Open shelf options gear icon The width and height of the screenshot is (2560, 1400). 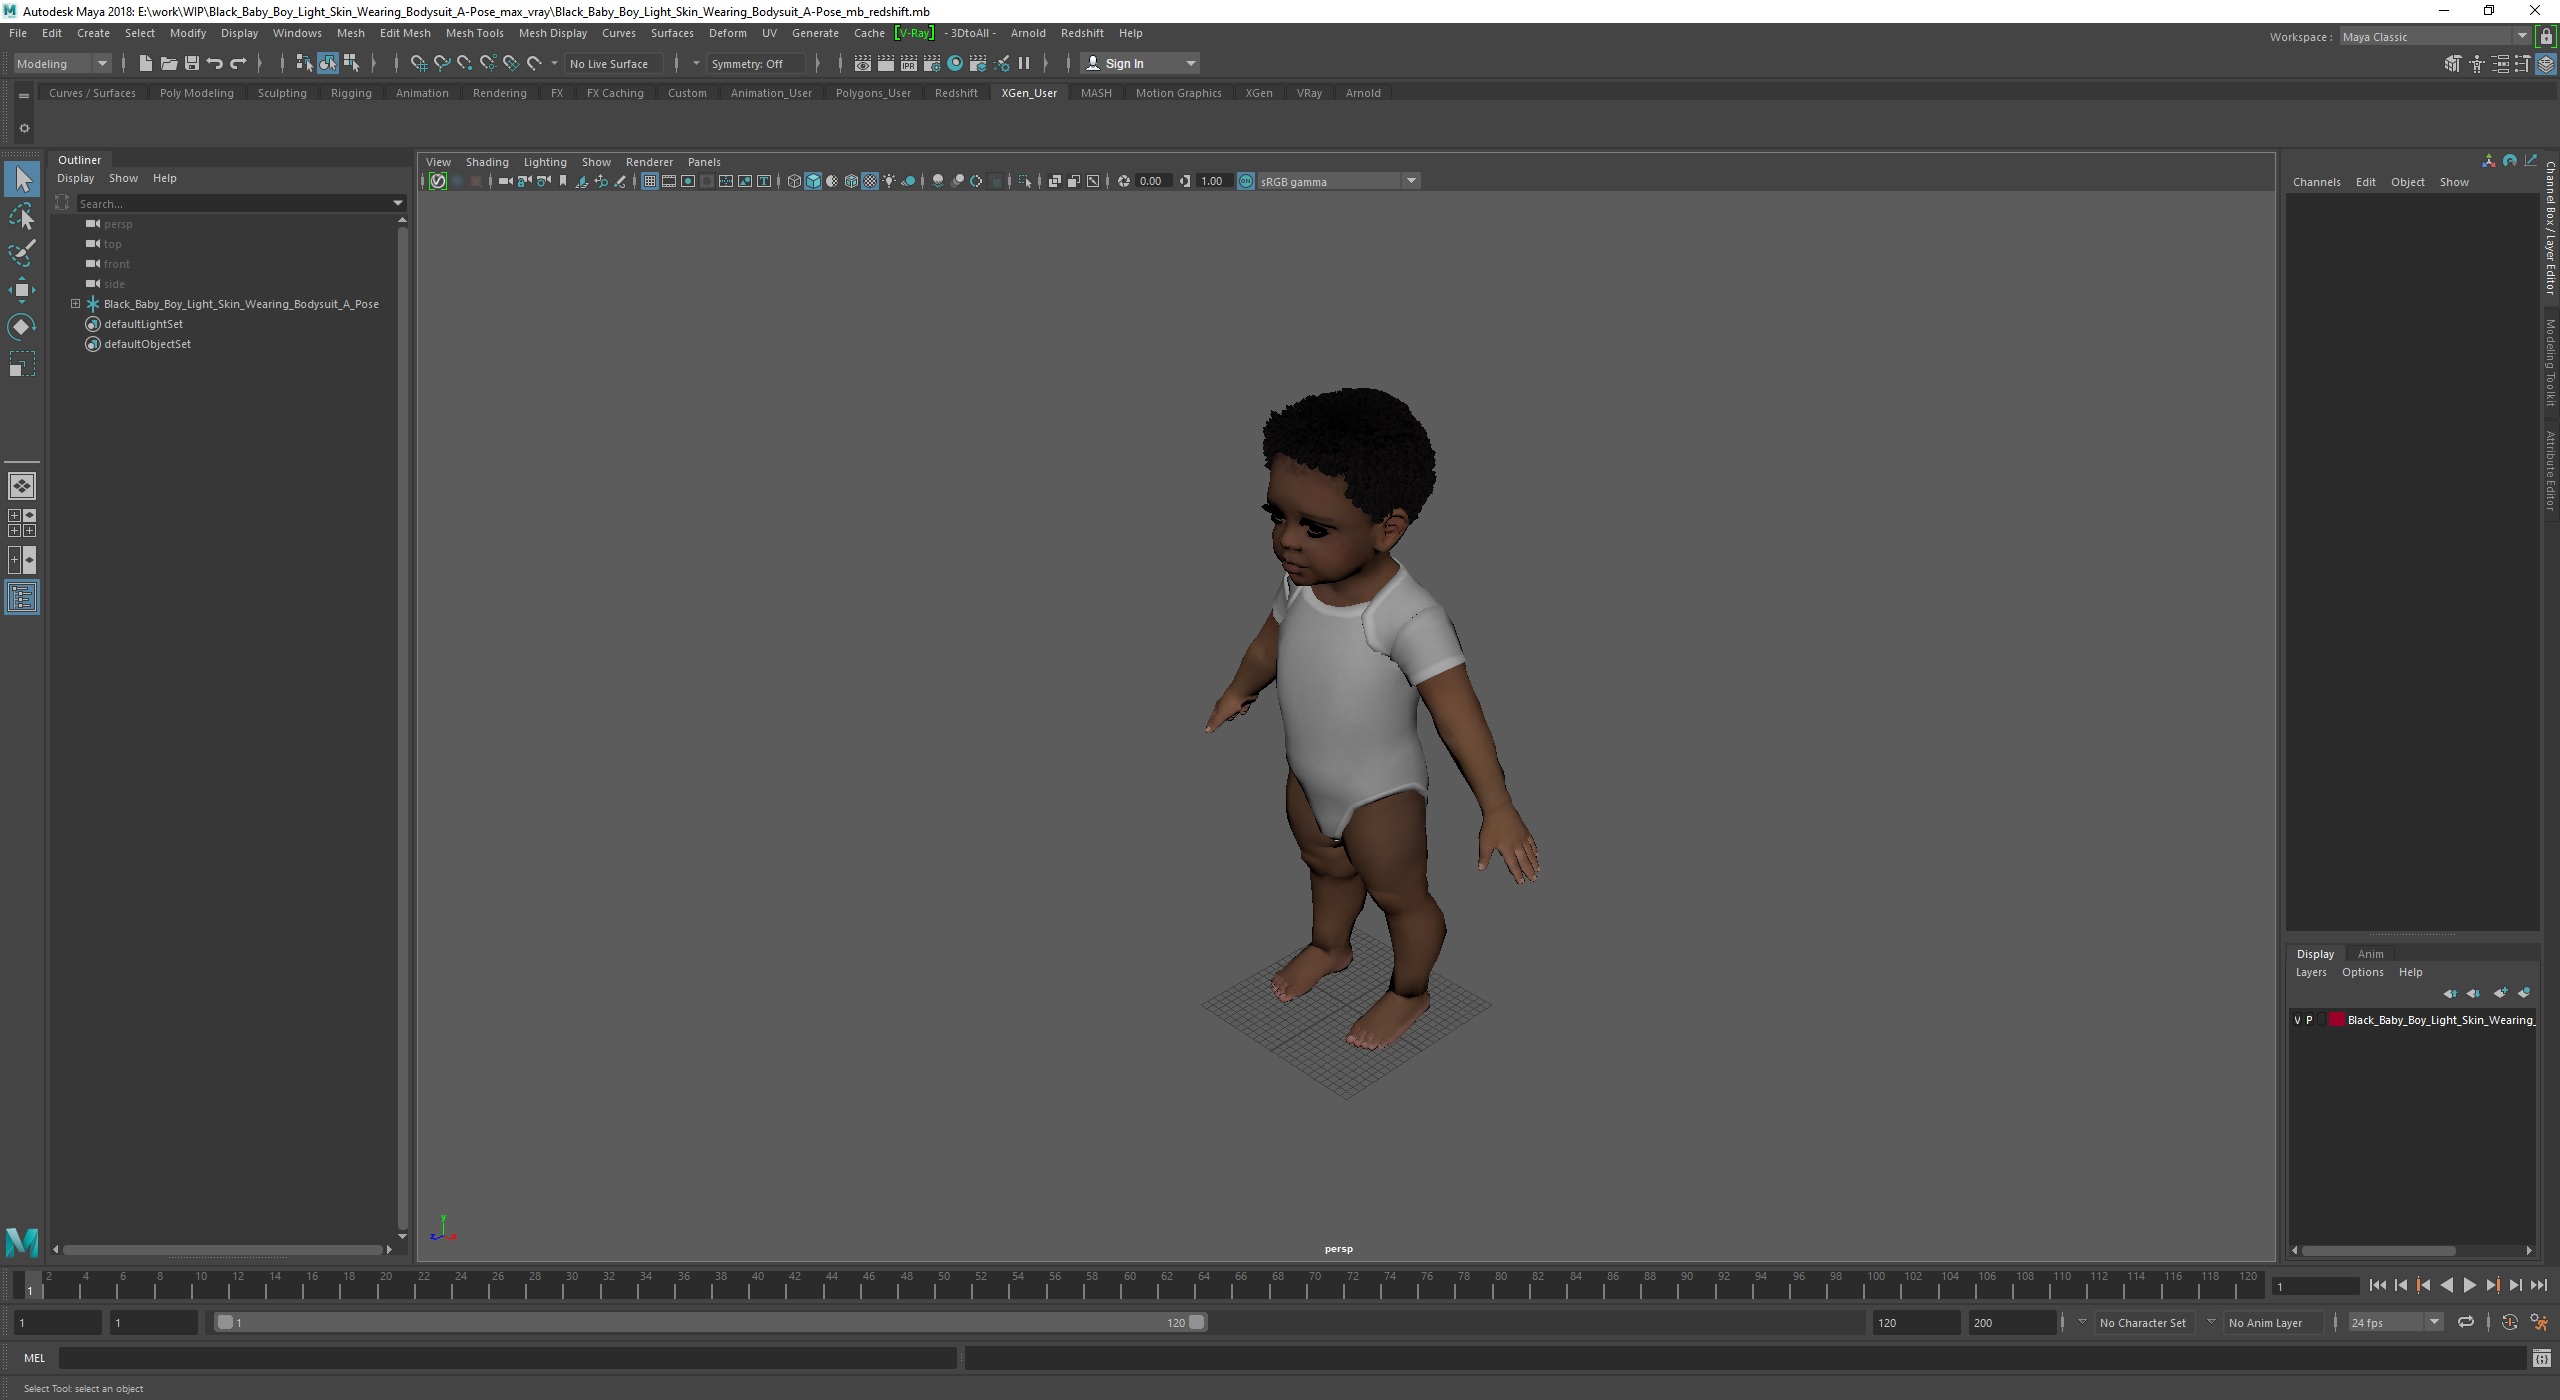(24, 128)
